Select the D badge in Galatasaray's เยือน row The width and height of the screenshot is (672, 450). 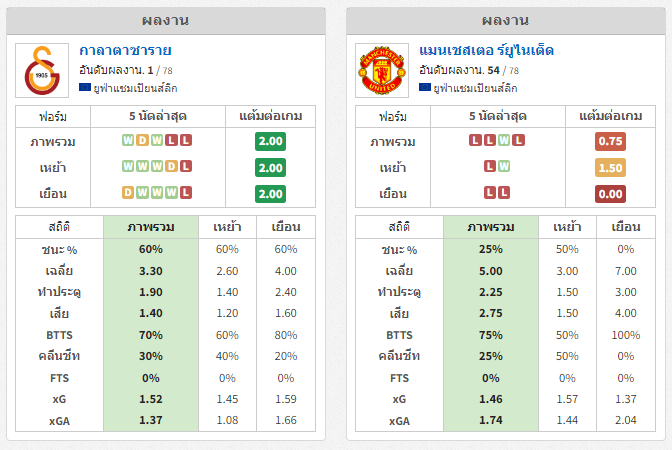pos(128,192)
